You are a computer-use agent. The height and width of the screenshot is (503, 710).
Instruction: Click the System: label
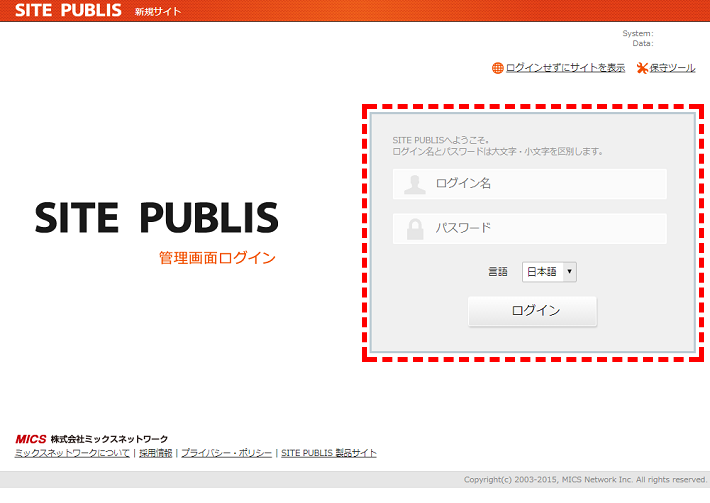(638, 33)
